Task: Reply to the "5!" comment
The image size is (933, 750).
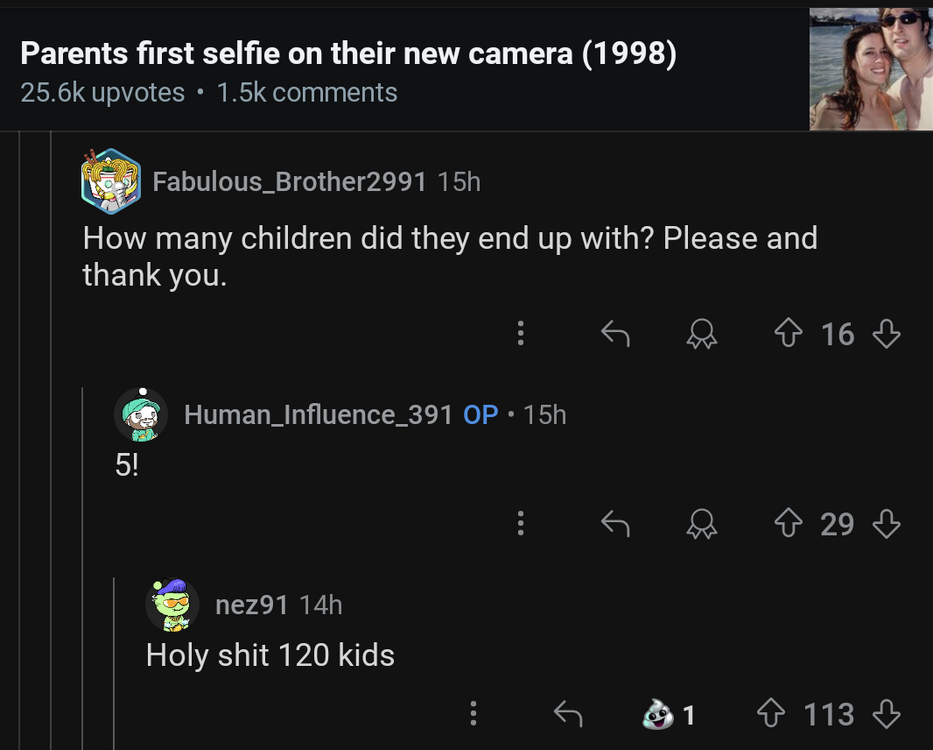Action: click(616, 524)
